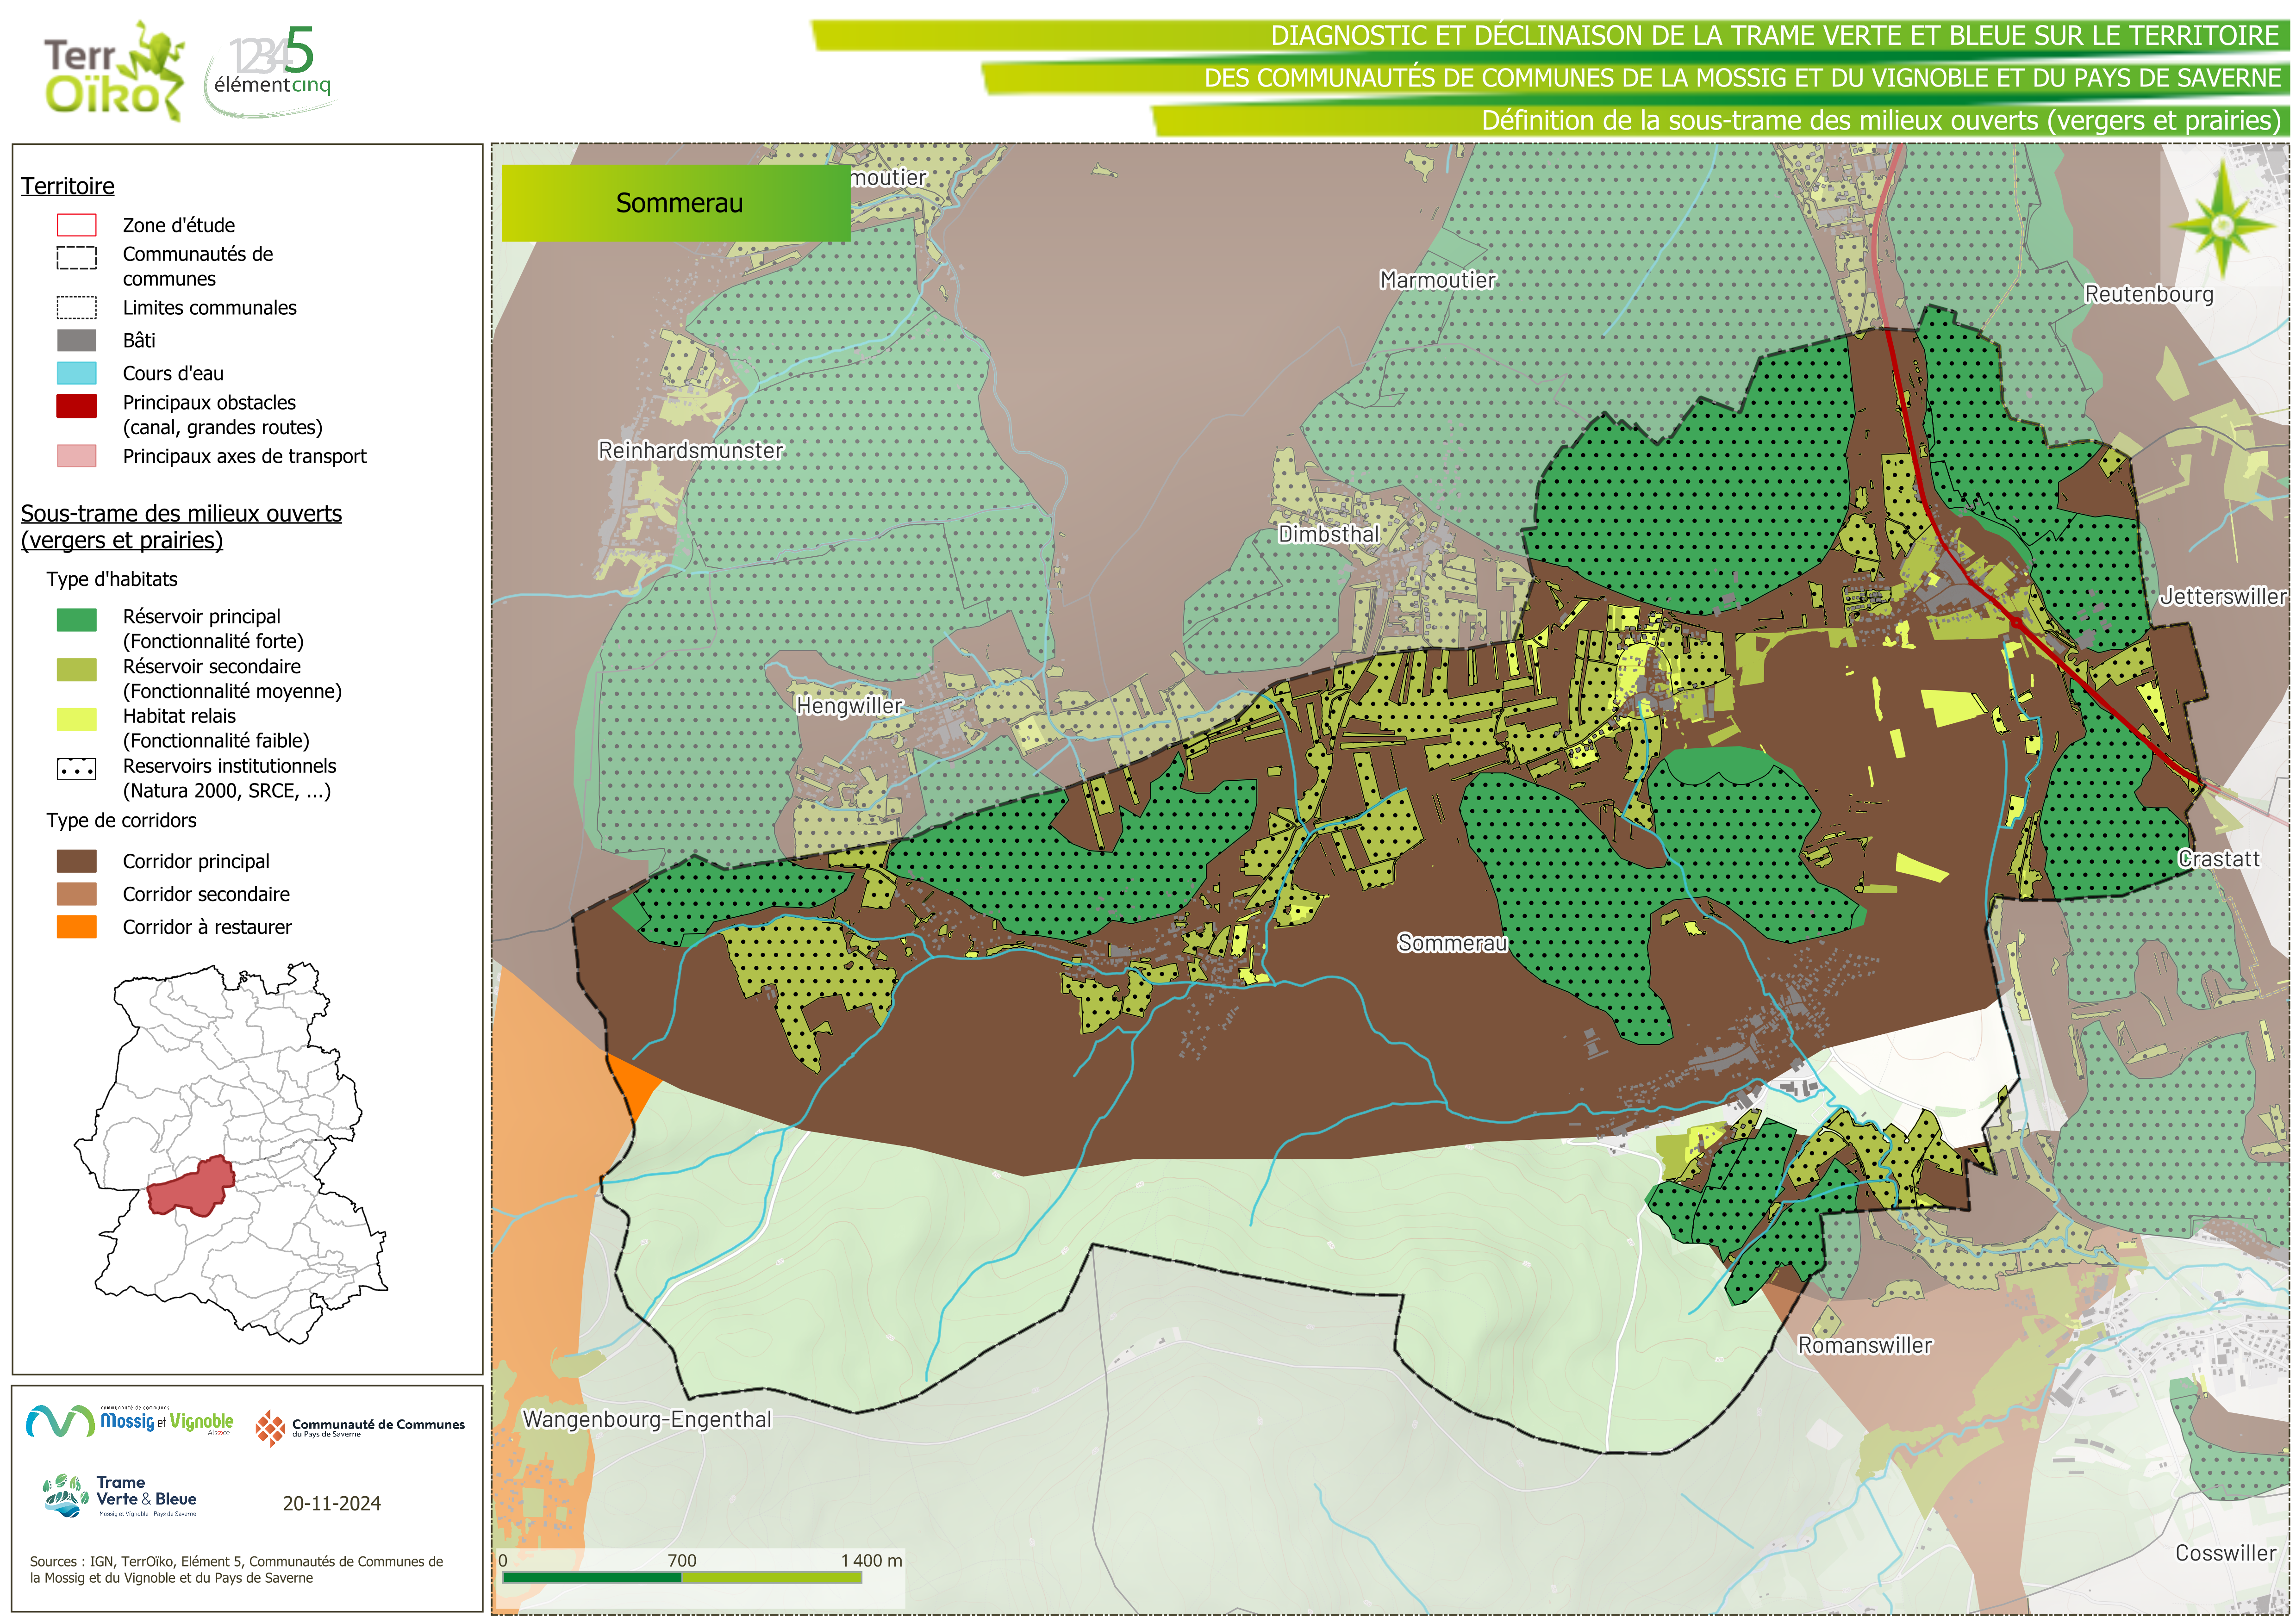Click the dotted Reservoirs institutionnels legend symbol
Screen dimensions: 2296x1623
point(77,770)
